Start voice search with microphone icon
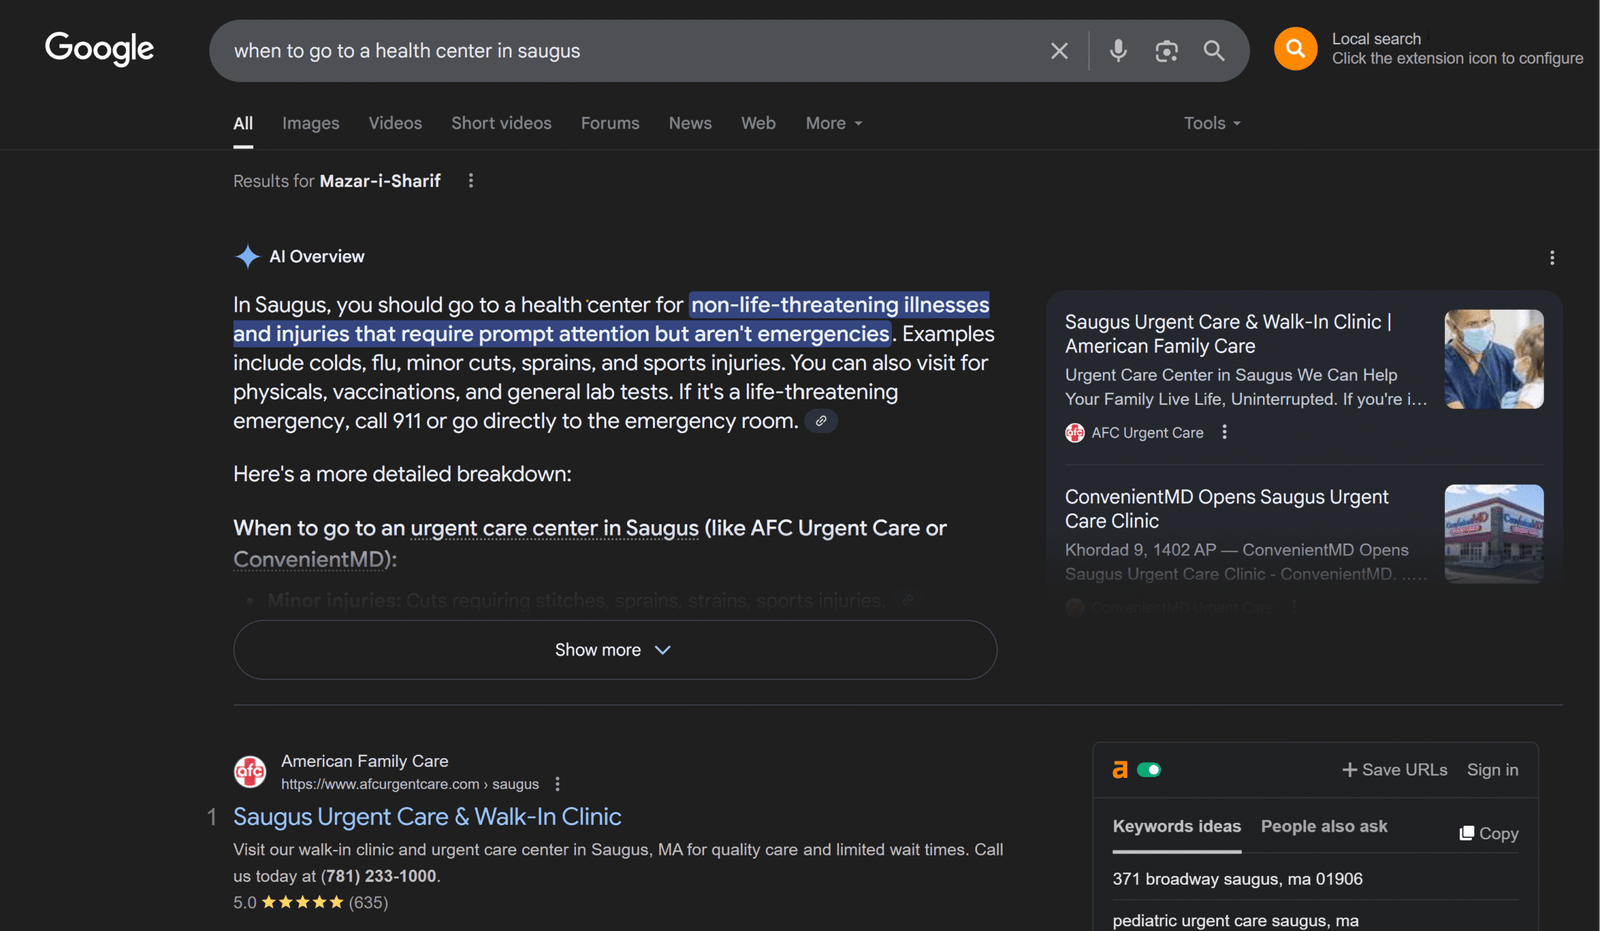The image size is (1600, 931). coord(1118,51)
